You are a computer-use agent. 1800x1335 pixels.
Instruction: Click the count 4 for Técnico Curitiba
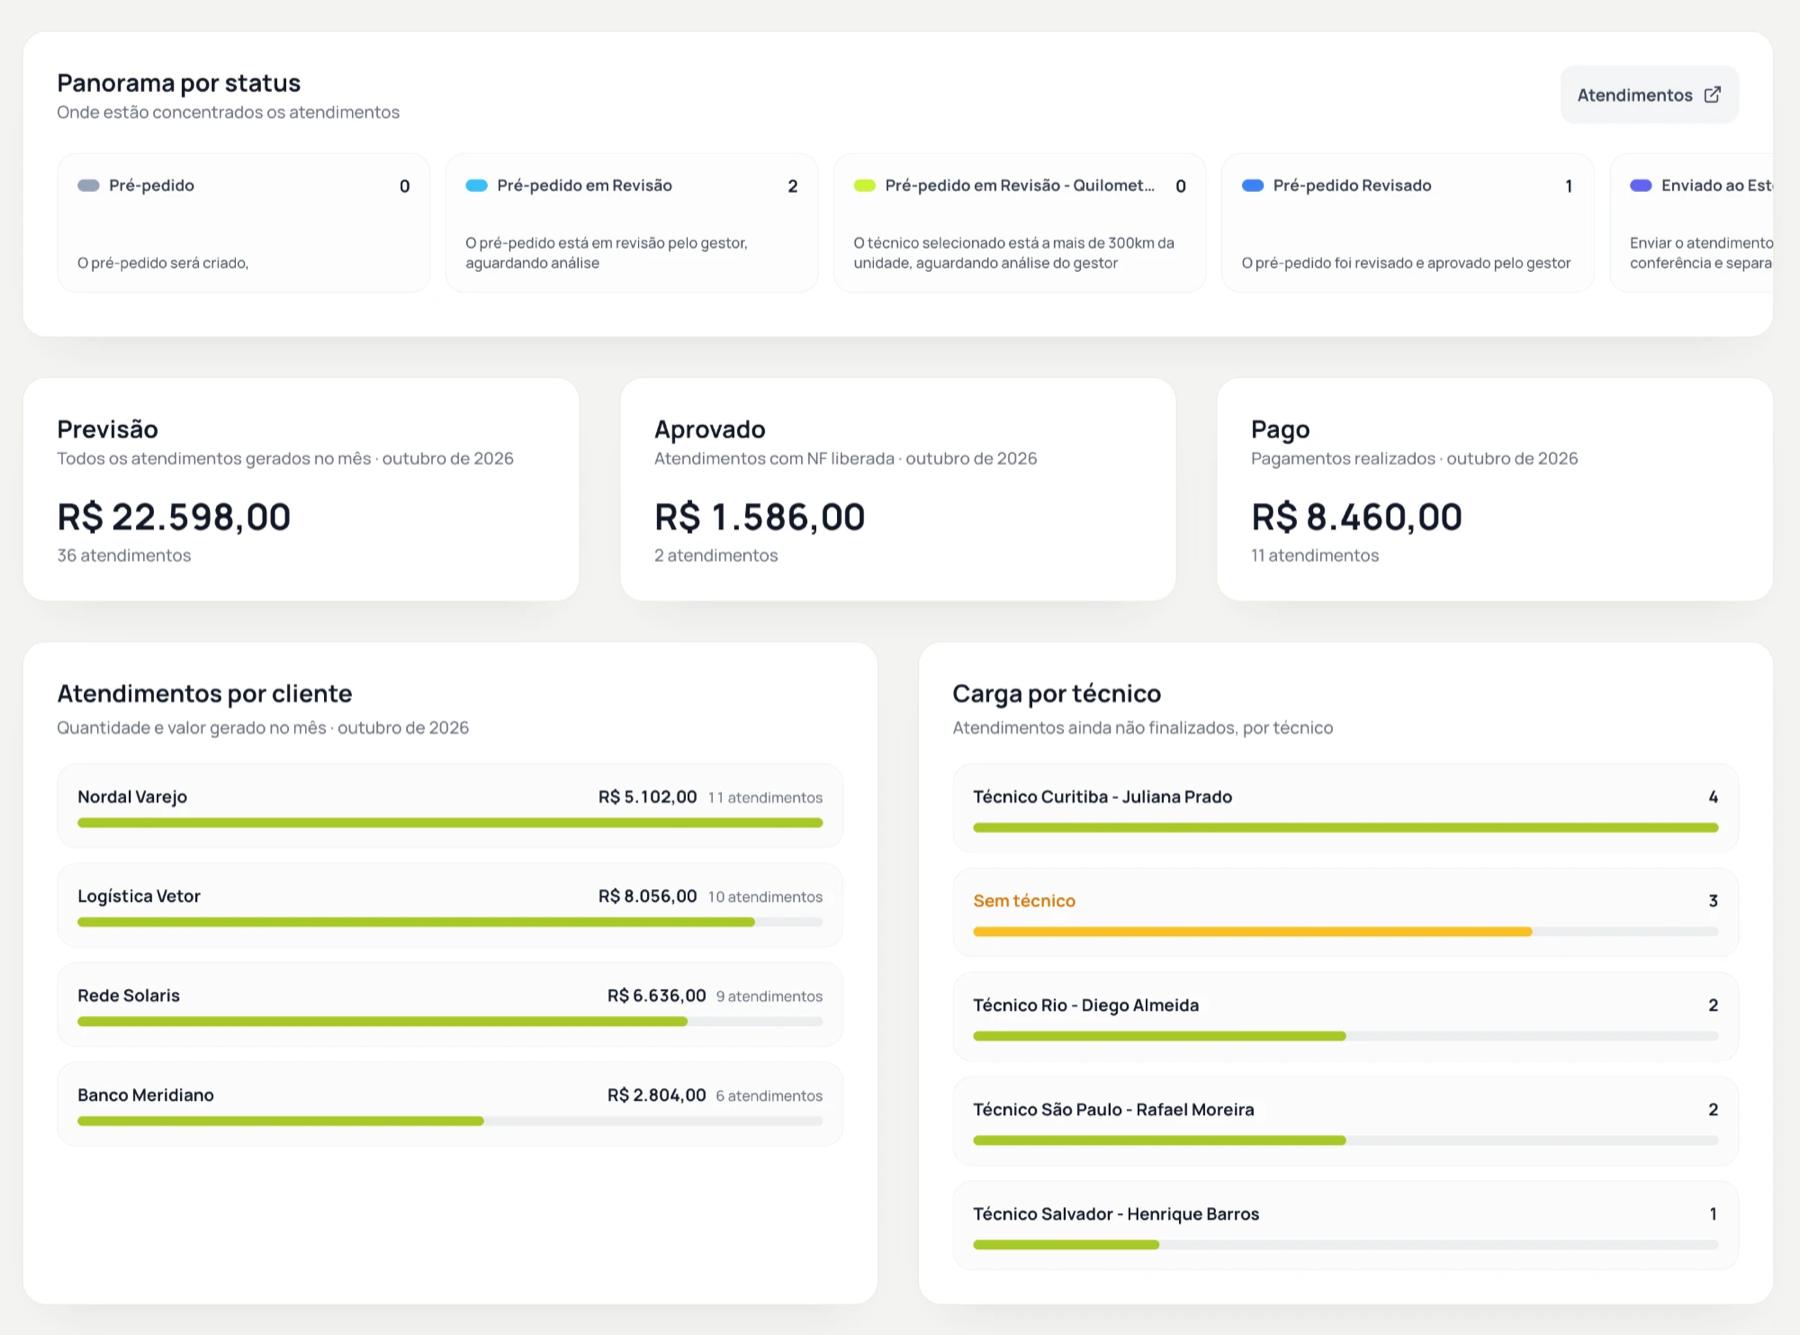coord(1713,797)
